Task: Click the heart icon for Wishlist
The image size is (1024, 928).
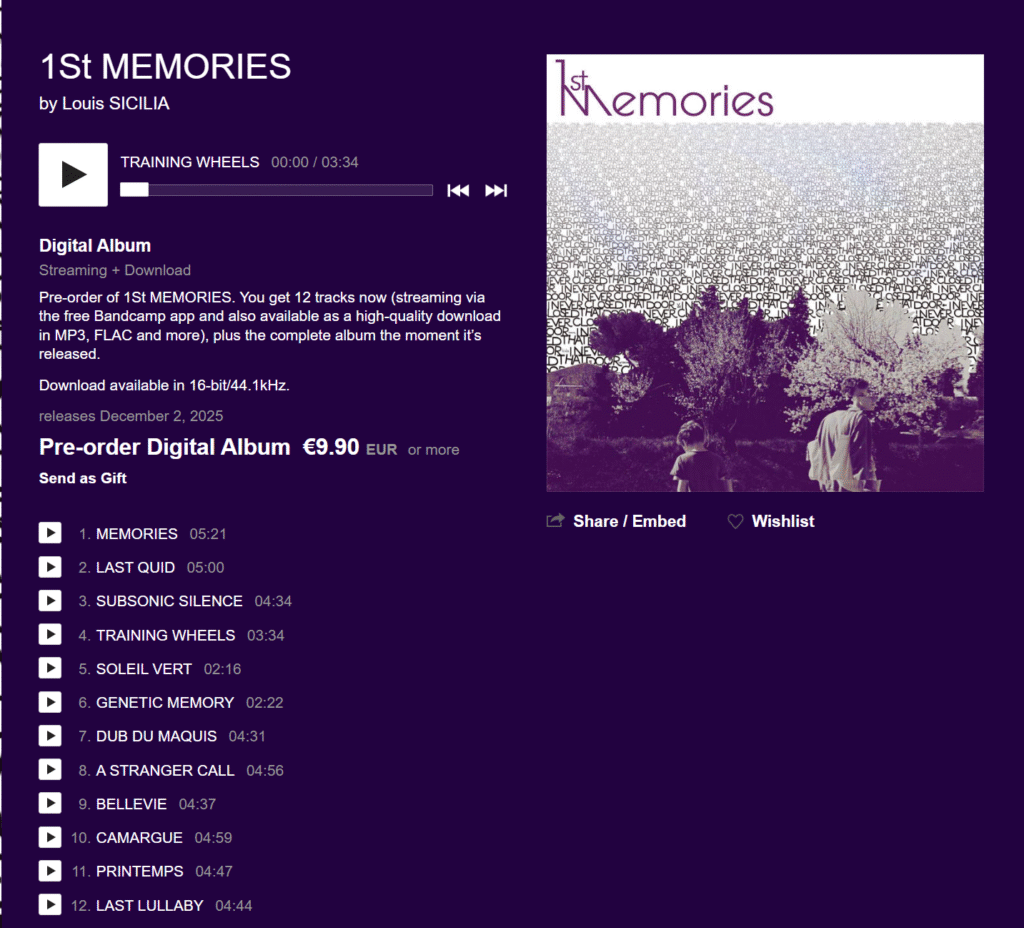Action: [x=735, y=521]
